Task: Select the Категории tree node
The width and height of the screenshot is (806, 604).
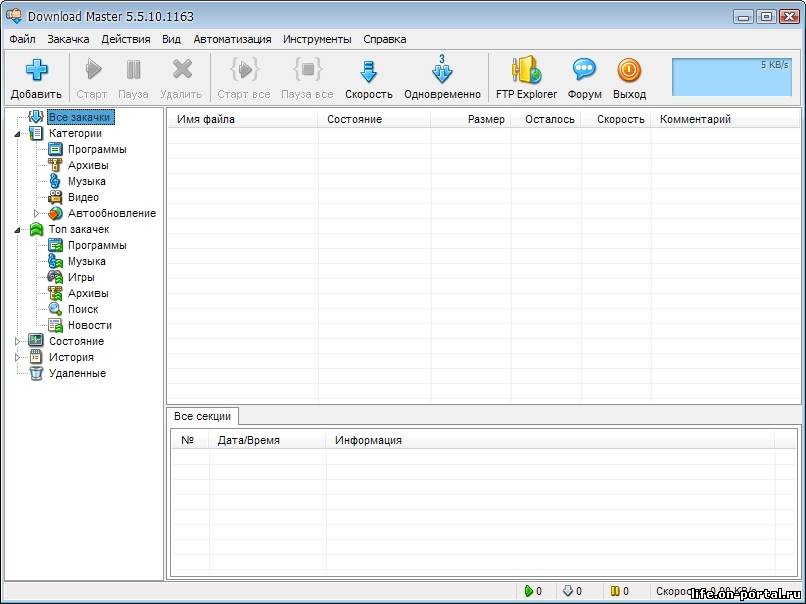Action: 75,133
